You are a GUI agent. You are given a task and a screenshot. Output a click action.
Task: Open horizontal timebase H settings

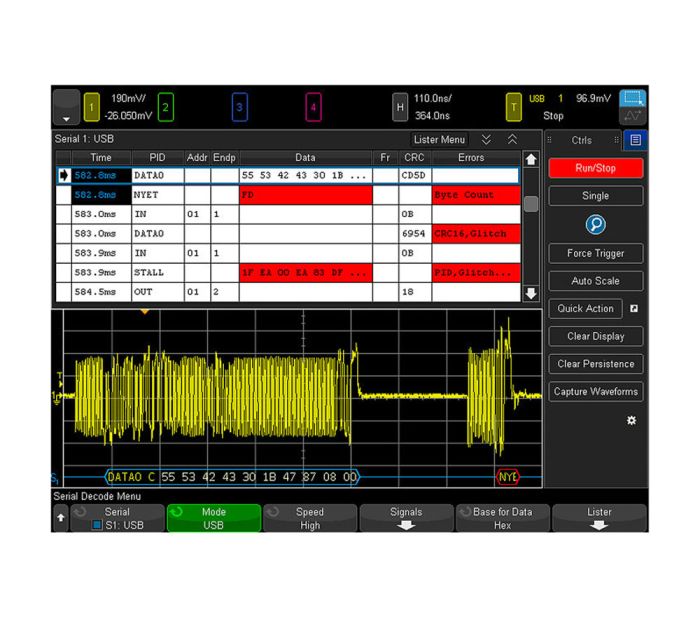pyautogui.click(x=400, y=107)
